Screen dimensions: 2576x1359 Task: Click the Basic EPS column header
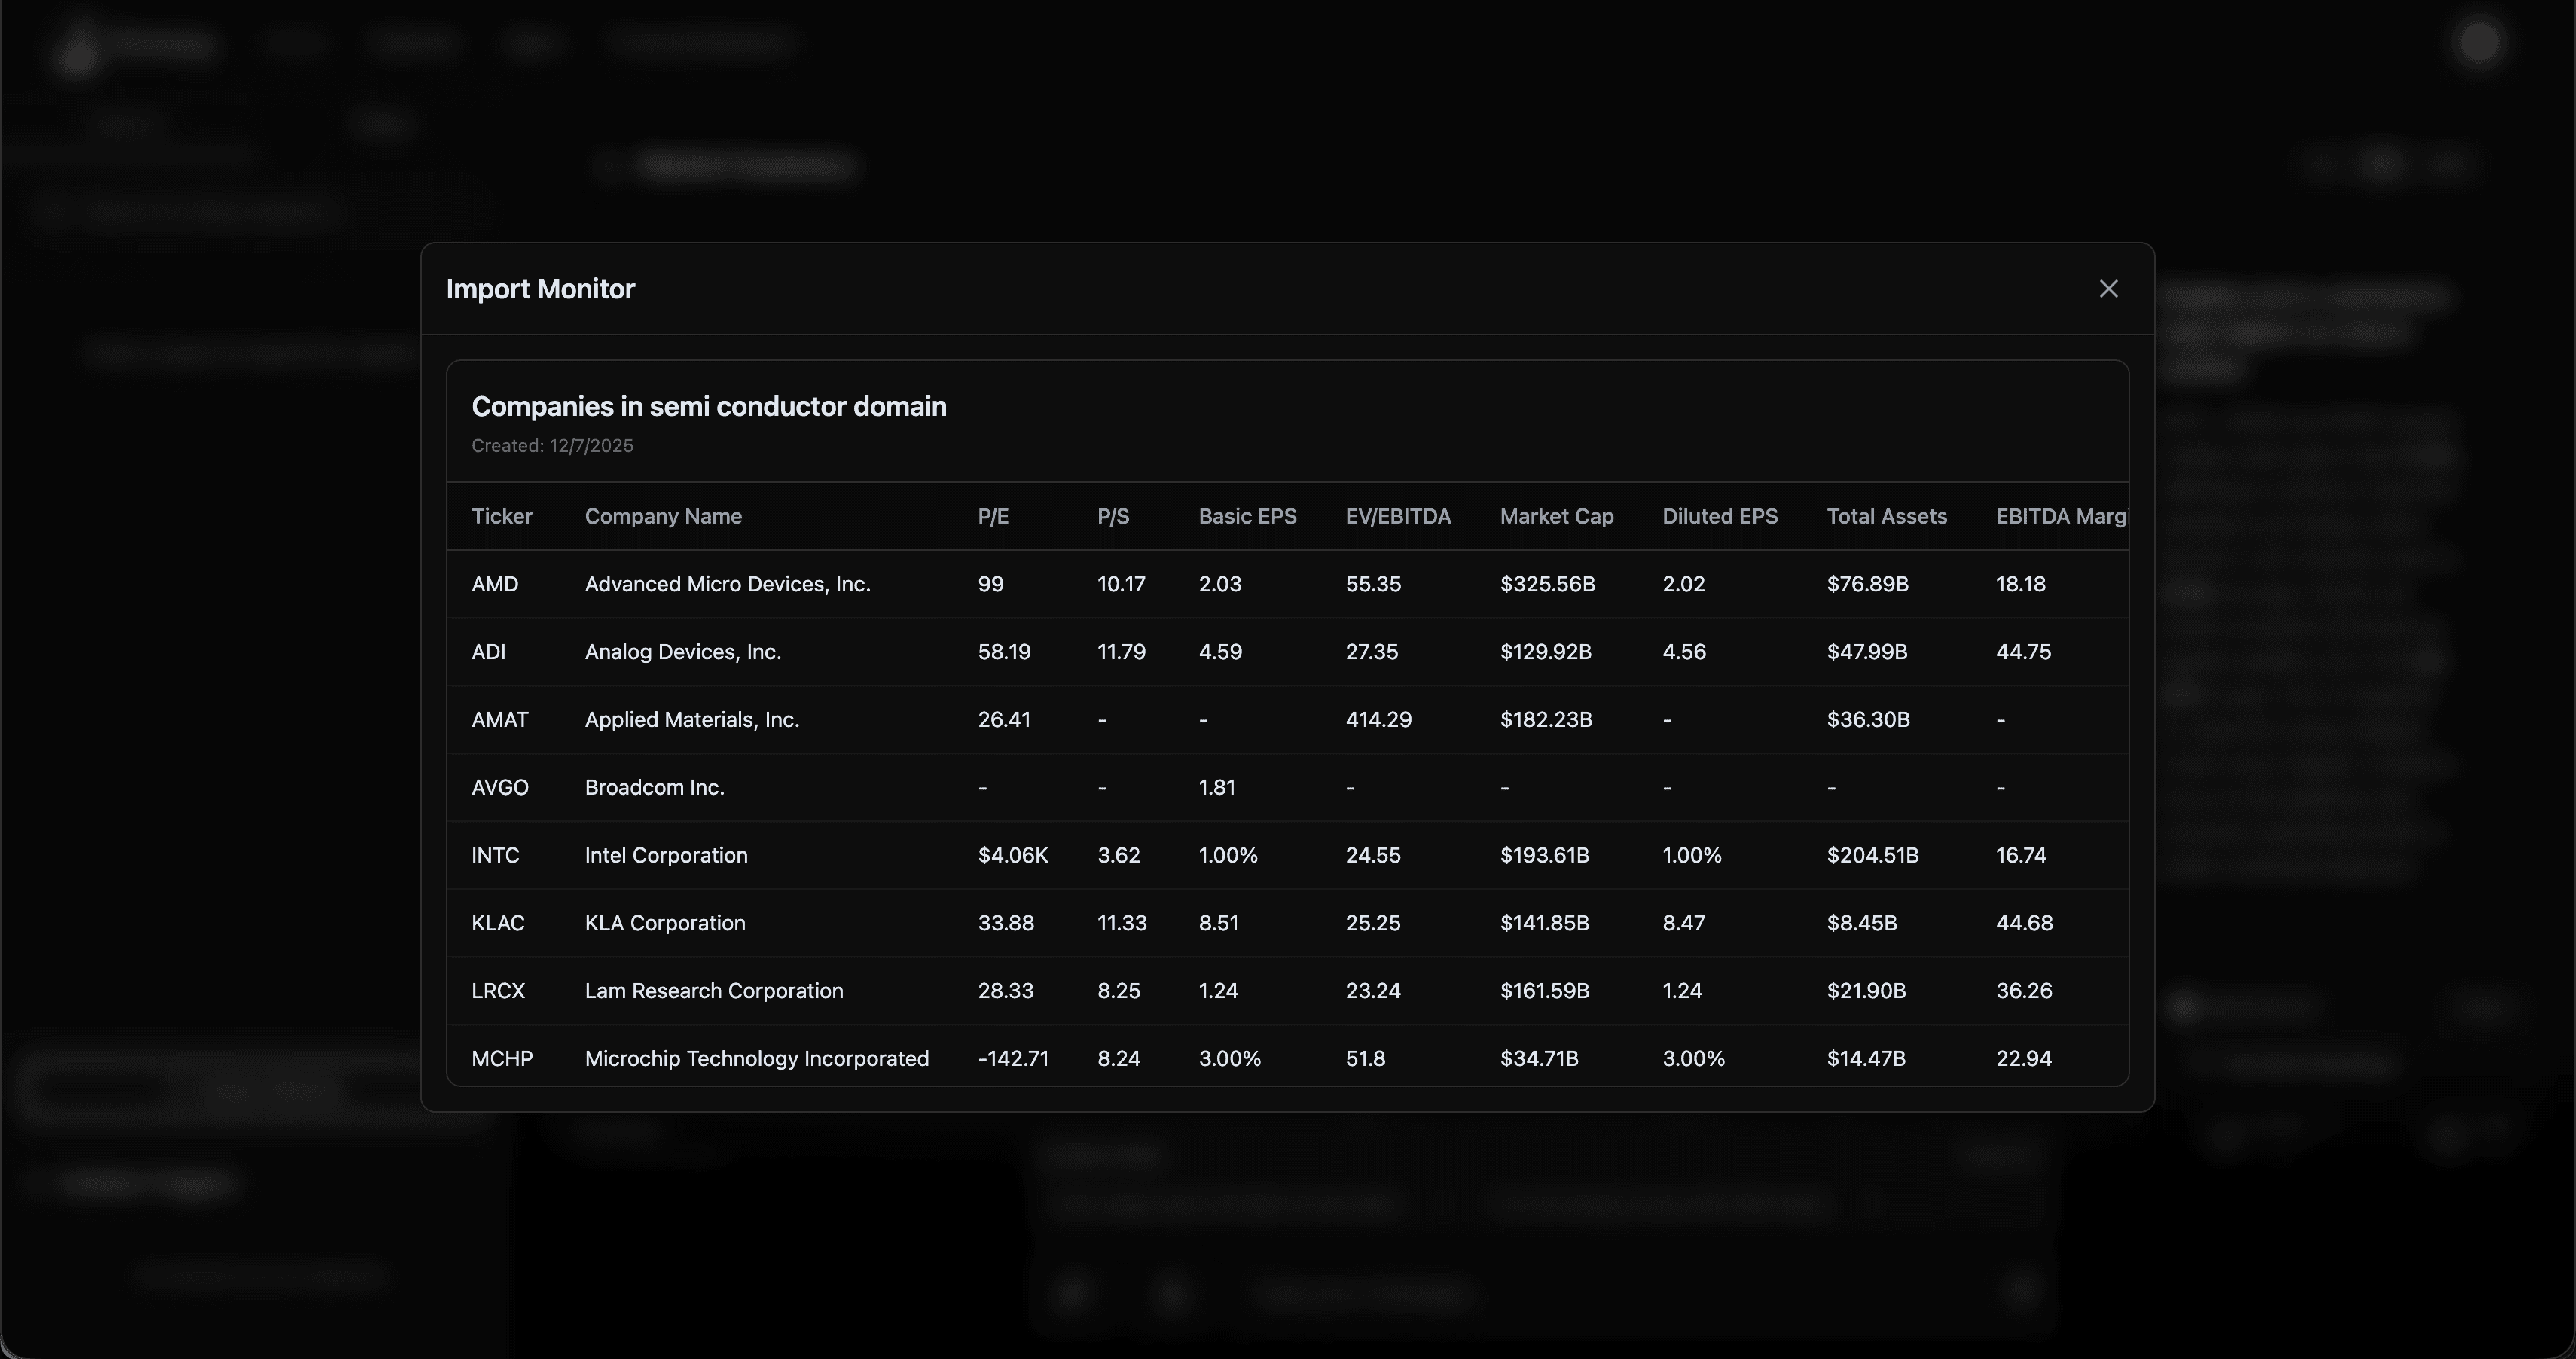1247,516
